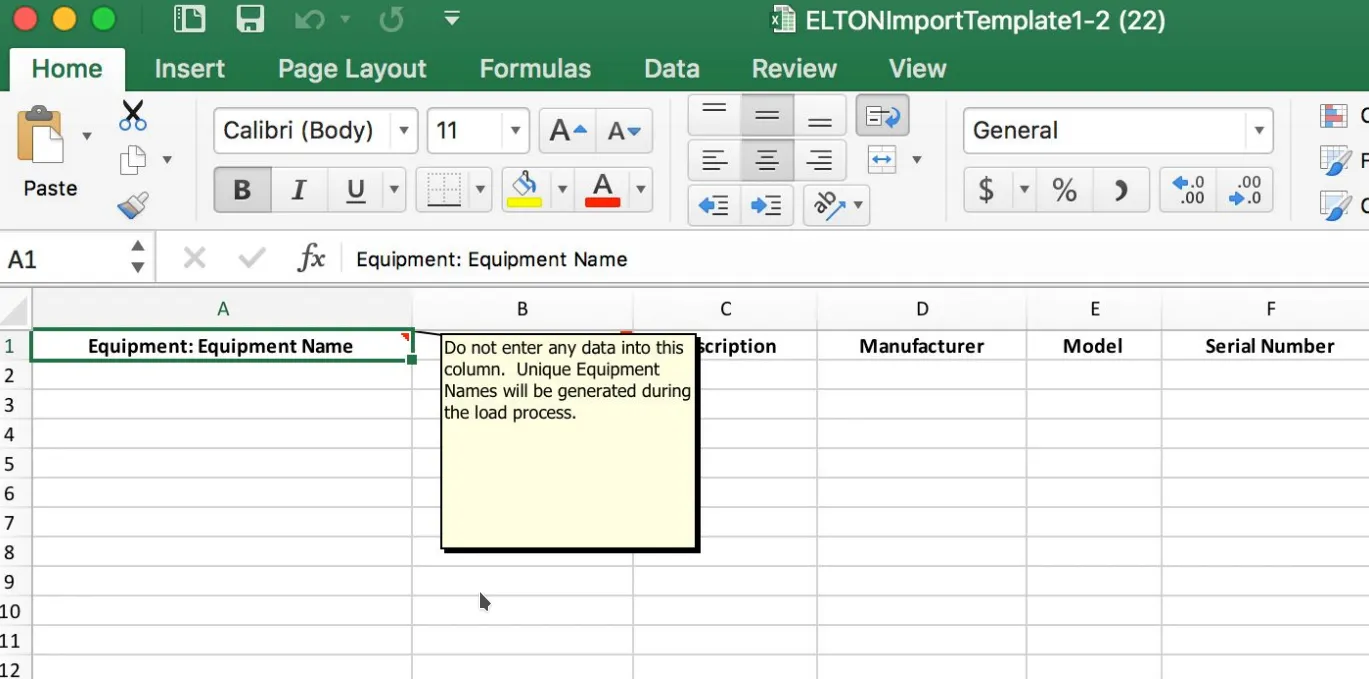Screen dimensions: 1369x679
Task: Open the View tab
Action: click(x=917, y=69)
